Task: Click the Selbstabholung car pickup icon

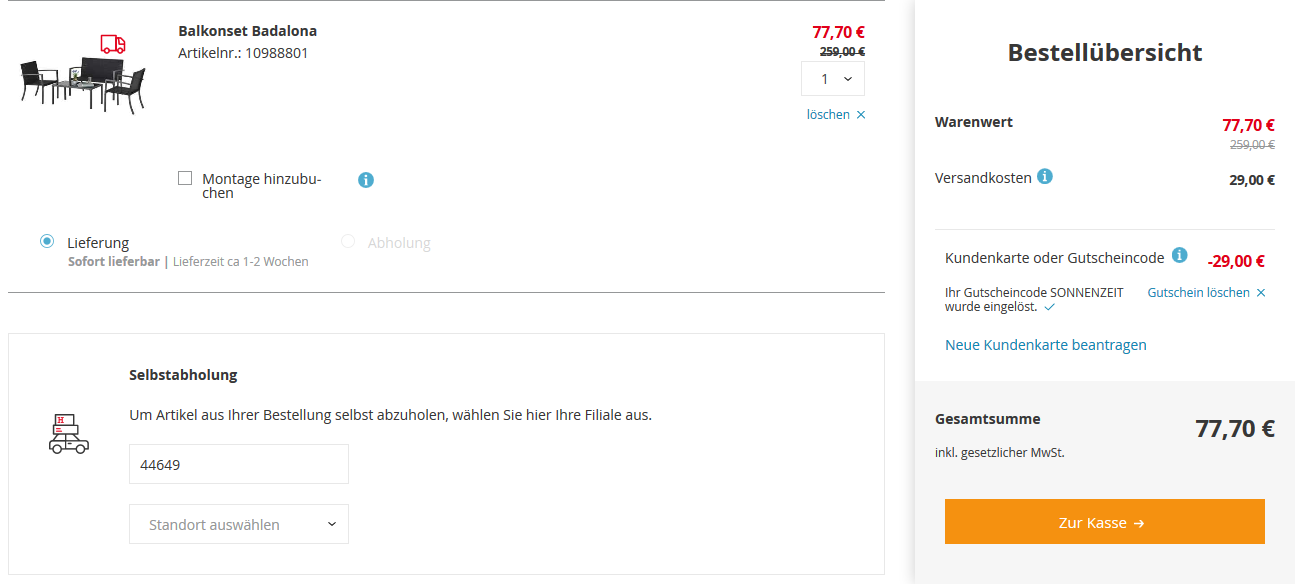Action: point(68,434)
